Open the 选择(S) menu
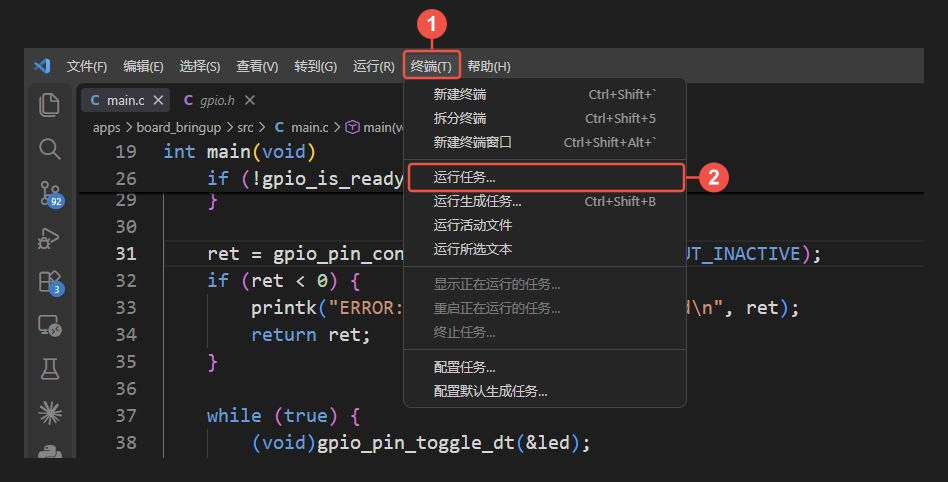948x482 pixels. tap(200, 66)
